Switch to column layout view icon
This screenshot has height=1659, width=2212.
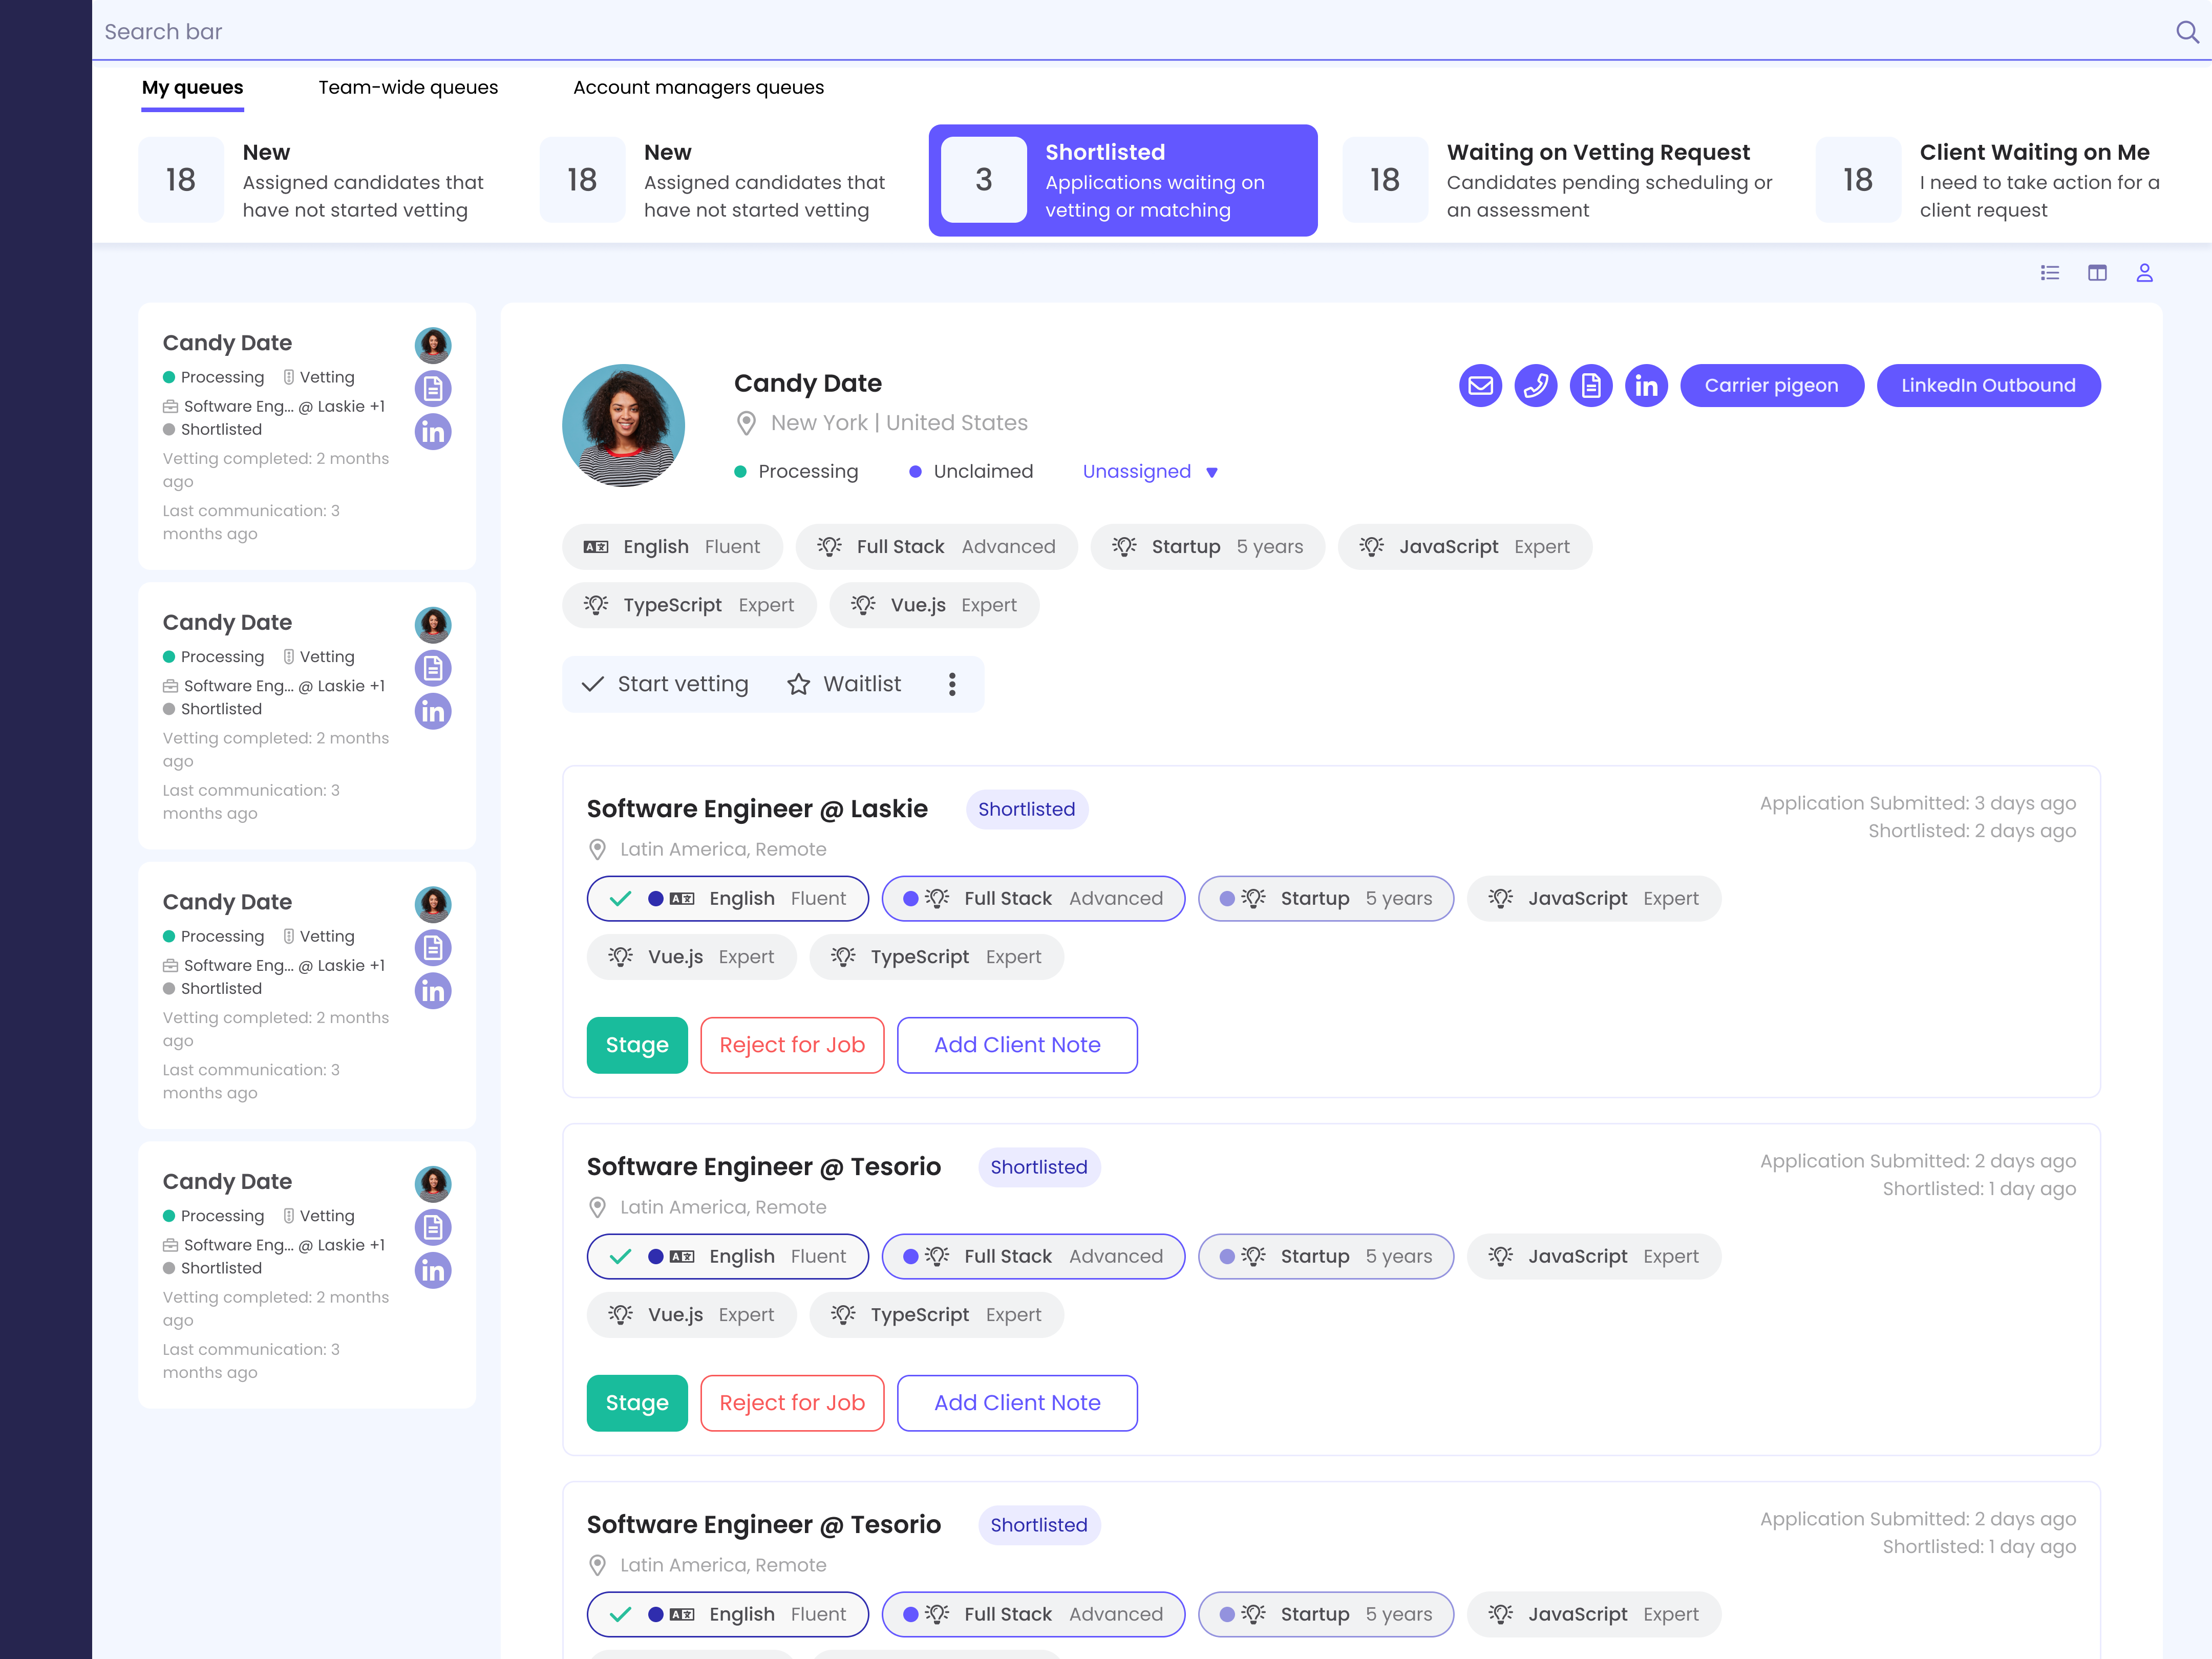pos(2097,273)
